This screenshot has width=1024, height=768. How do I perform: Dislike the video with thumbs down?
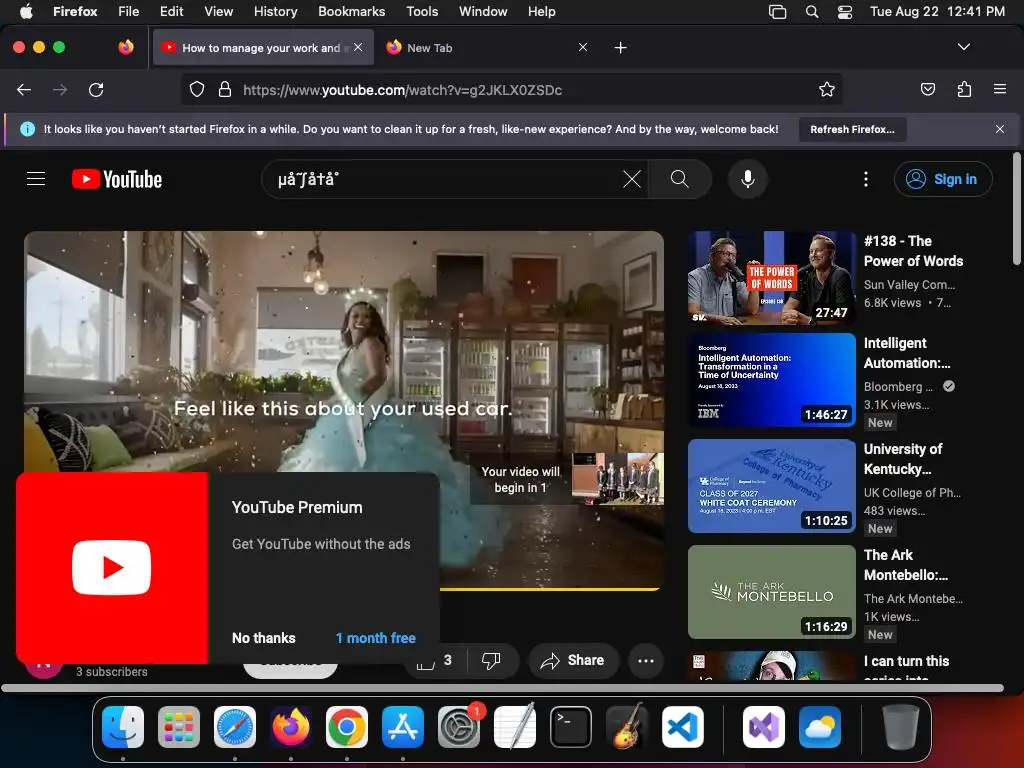coord(491,660)
